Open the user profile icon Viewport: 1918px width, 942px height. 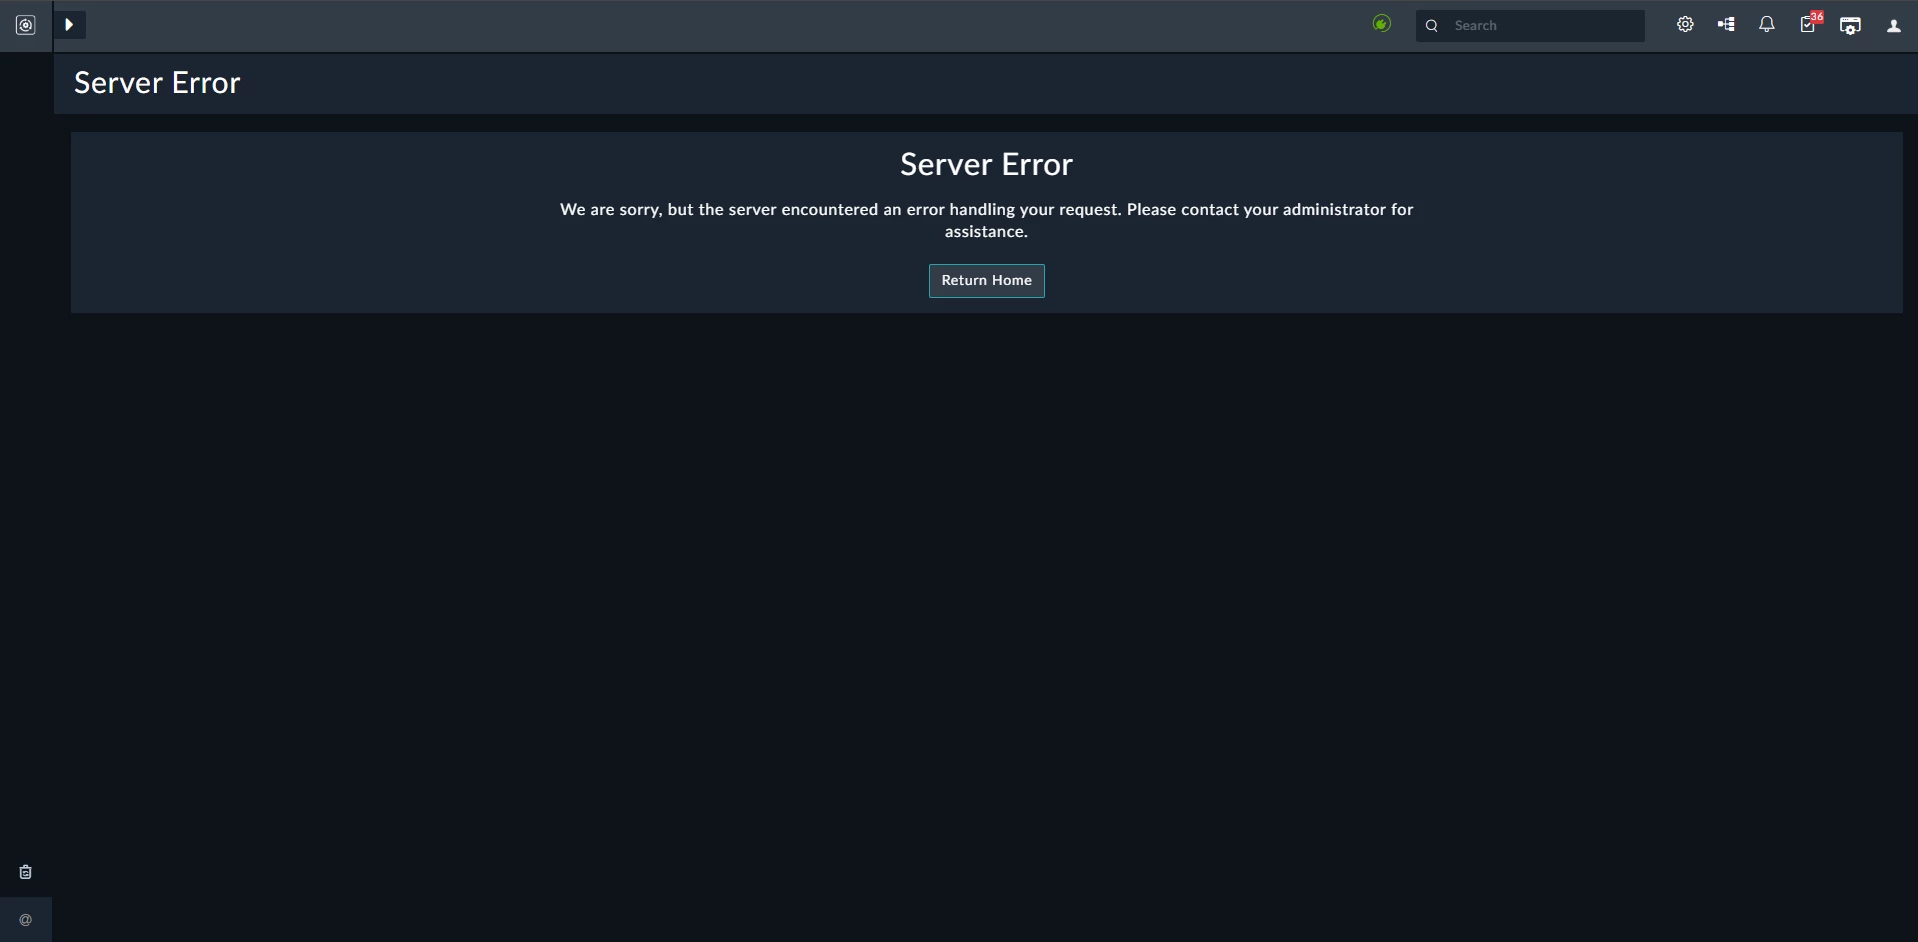1894,26
